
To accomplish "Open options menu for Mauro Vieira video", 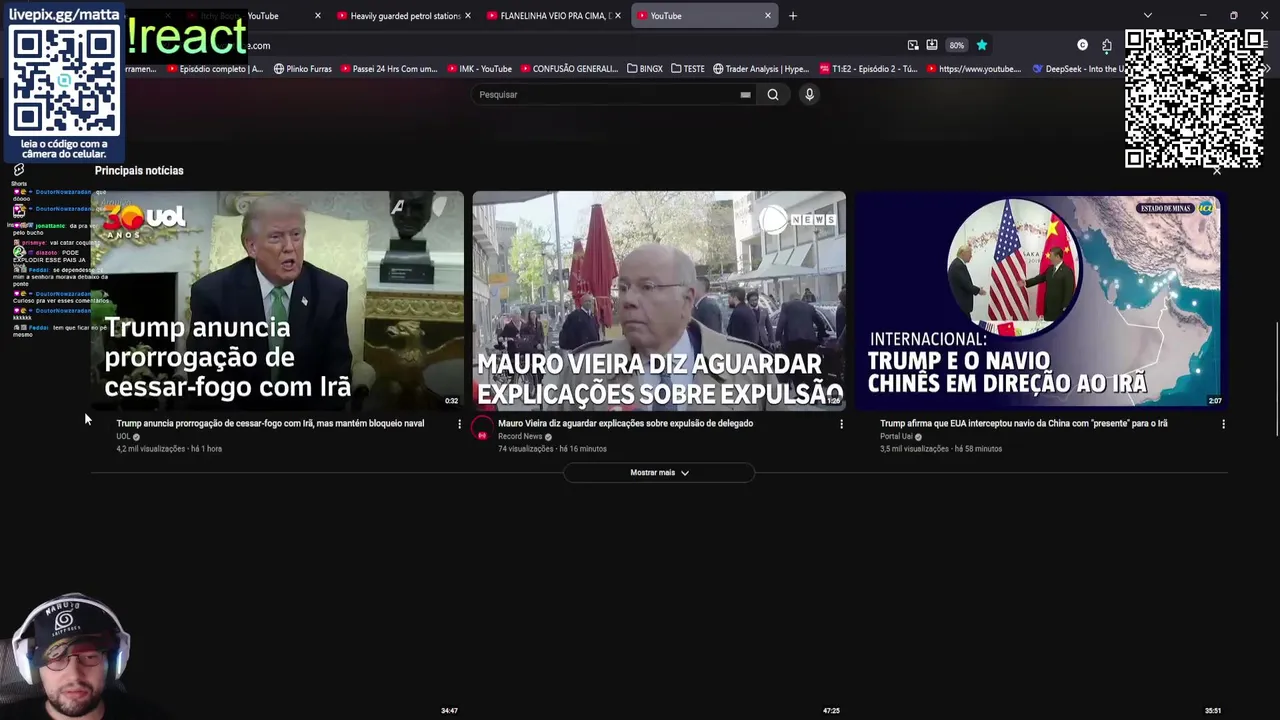I will click(x=841, y=424).
